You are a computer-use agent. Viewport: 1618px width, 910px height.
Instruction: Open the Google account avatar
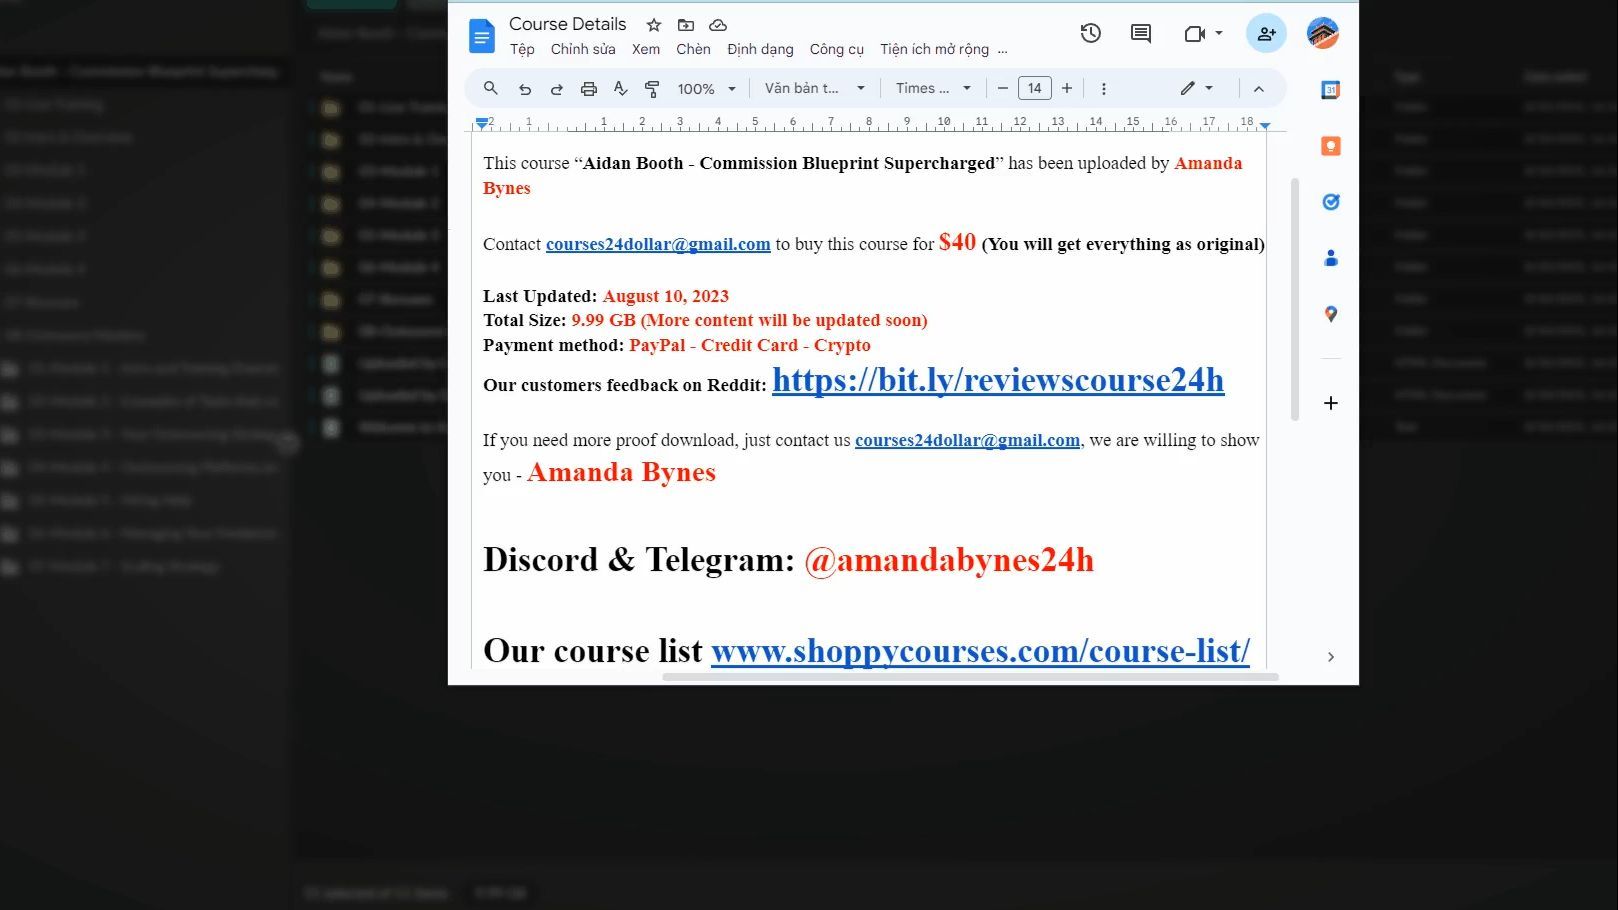click(1323, 33)
